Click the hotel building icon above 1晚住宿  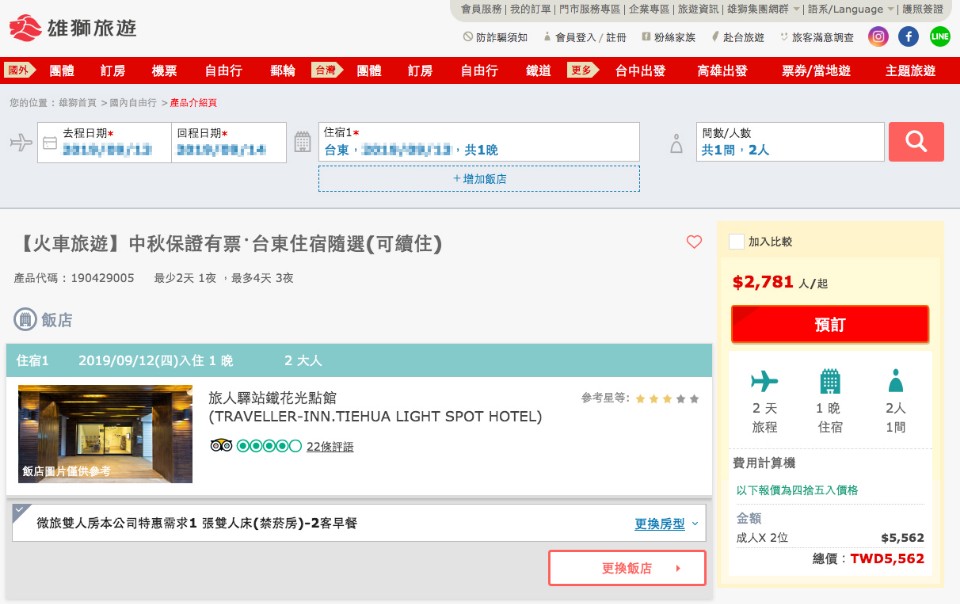[x=830, y=381]
